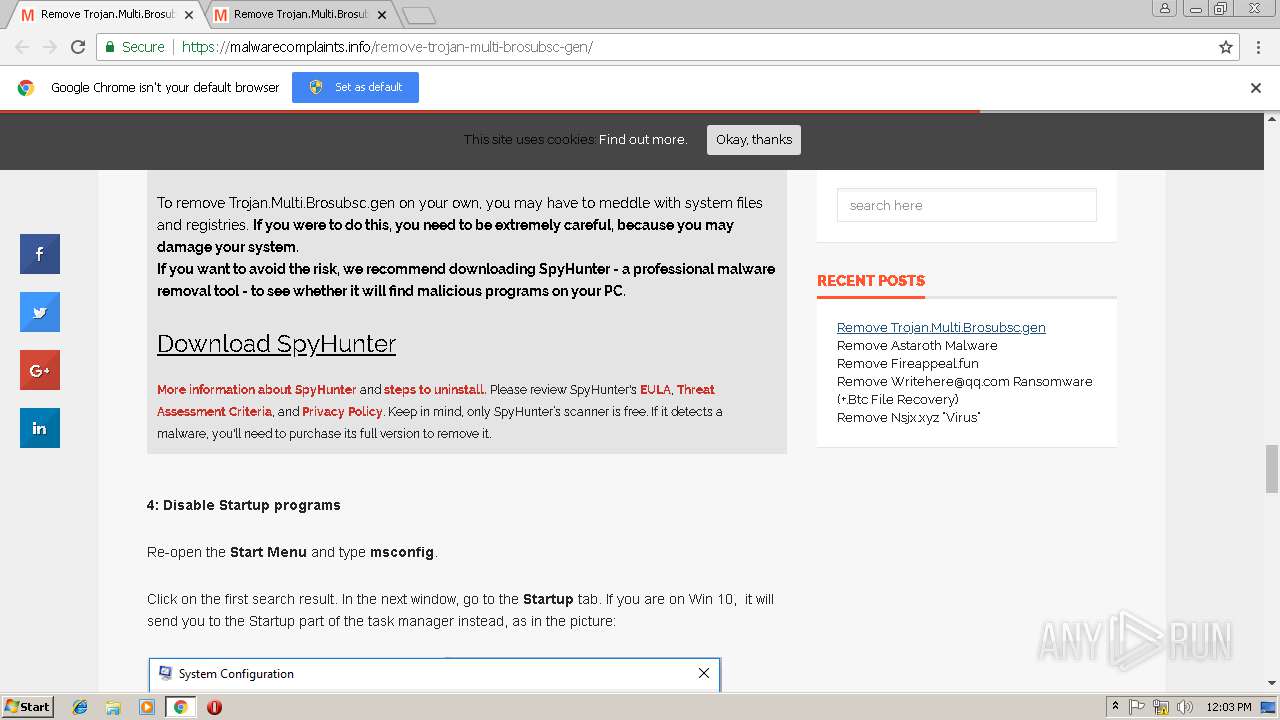Open Chrome three-dot menu
The width and height of the screenshot is (1280, 720).
click(x=1257, y=47)
